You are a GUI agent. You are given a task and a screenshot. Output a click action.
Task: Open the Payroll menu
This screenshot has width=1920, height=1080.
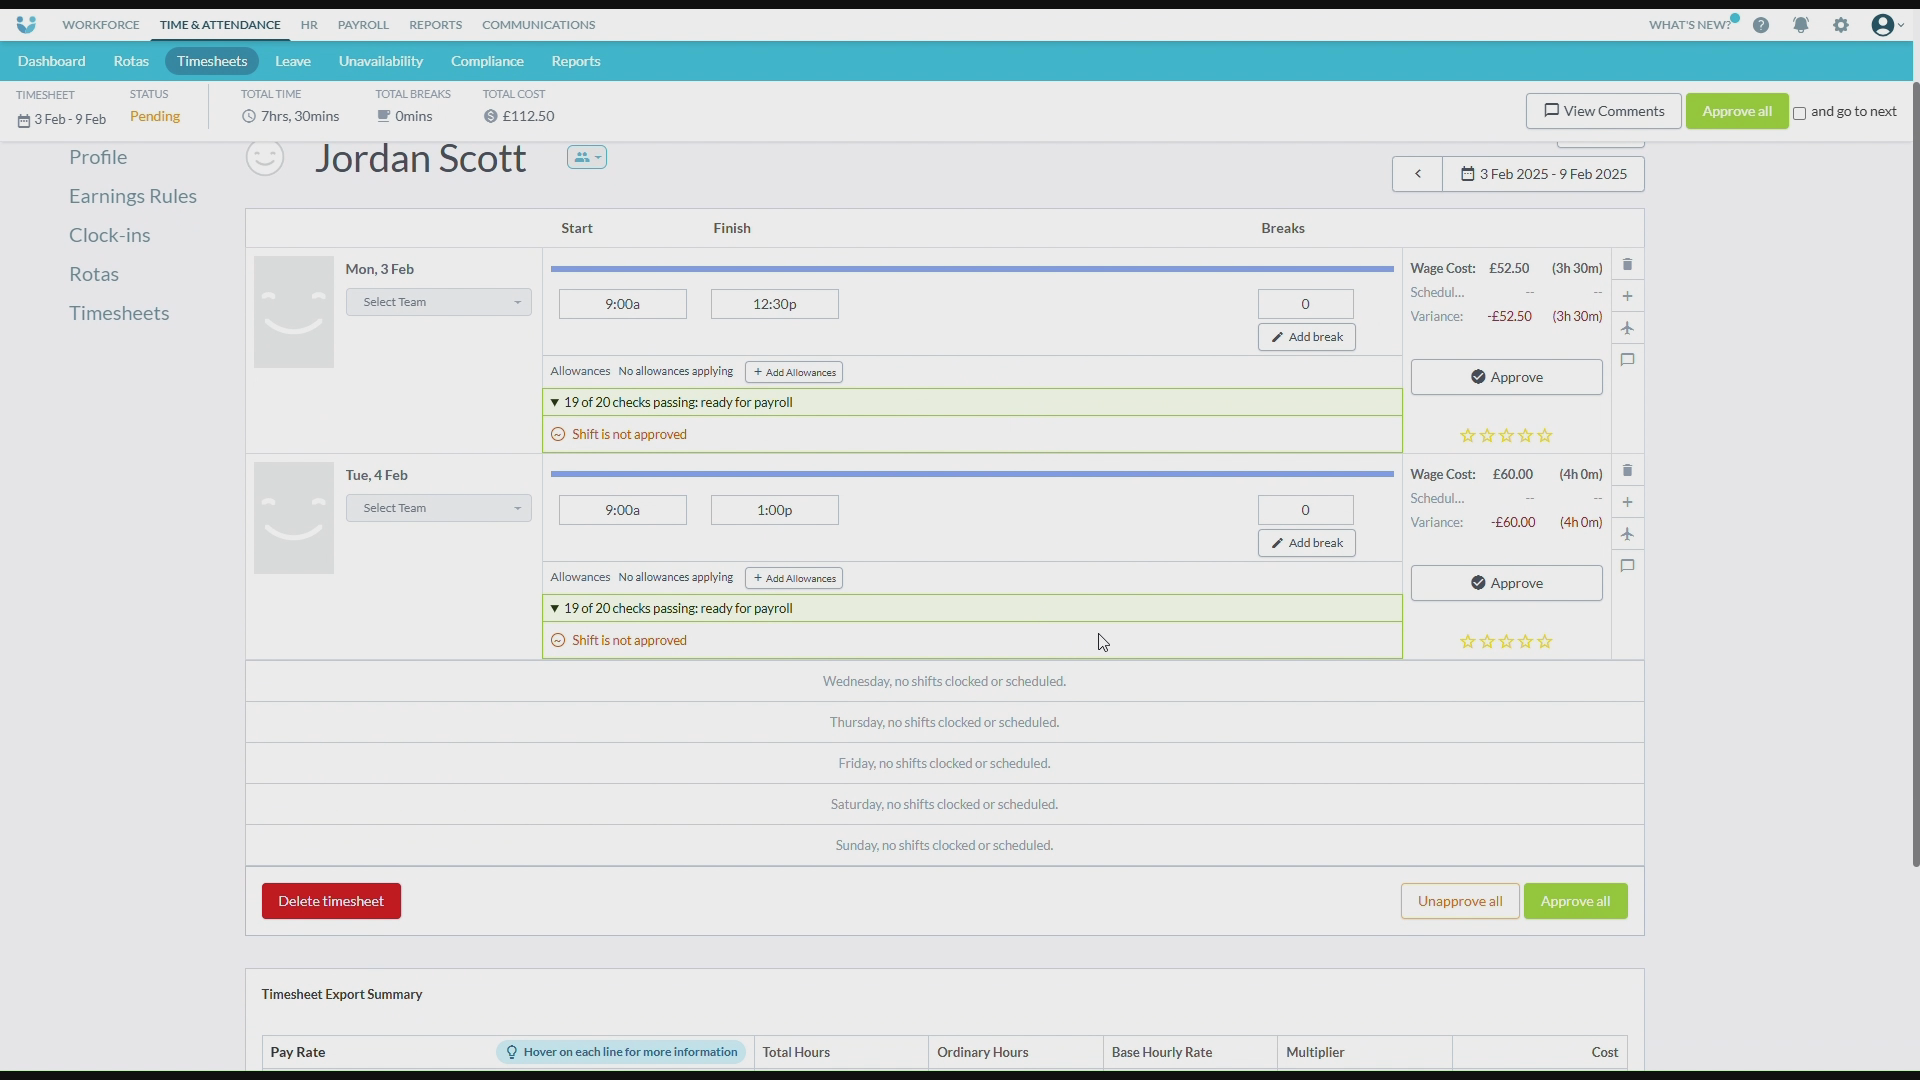pos(362,24)
